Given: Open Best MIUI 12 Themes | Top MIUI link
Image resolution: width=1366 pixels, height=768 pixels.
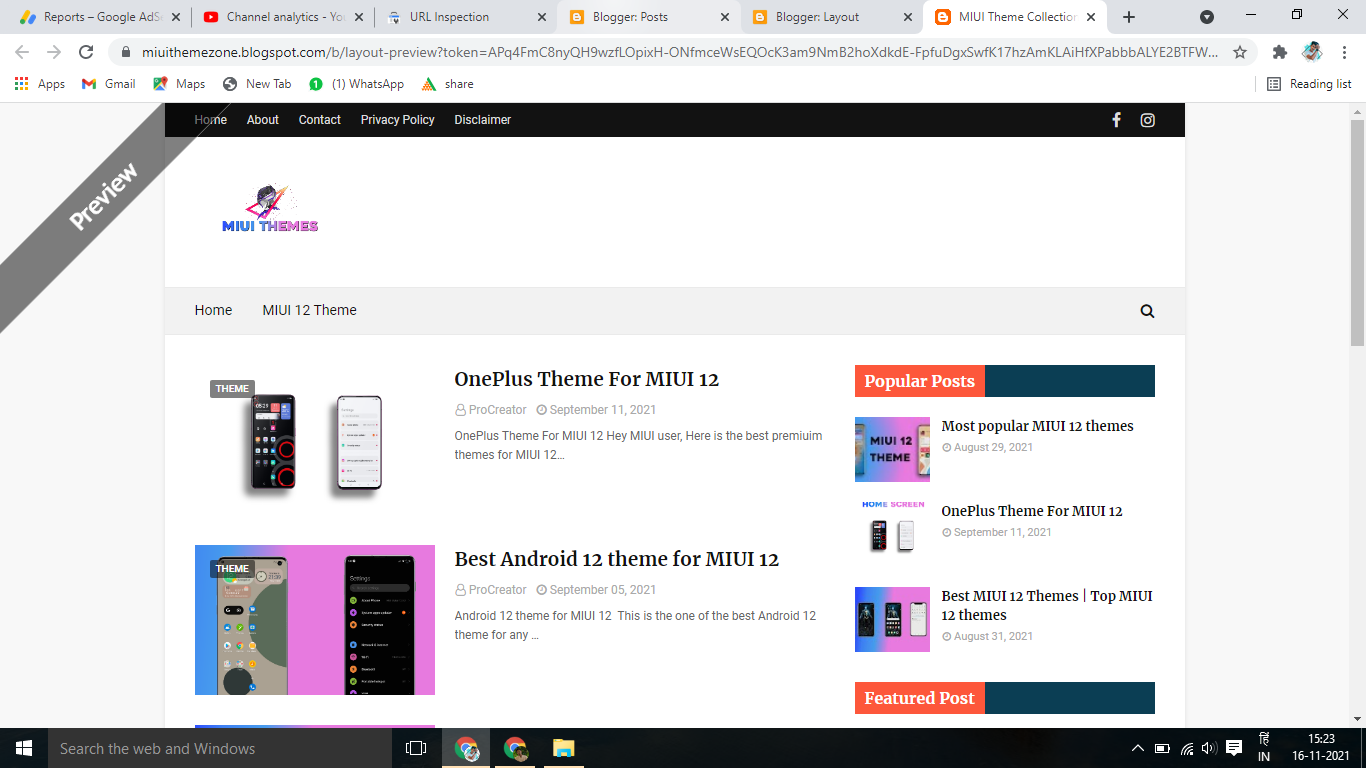Looking at the screenshot, I should [1047, 605].
